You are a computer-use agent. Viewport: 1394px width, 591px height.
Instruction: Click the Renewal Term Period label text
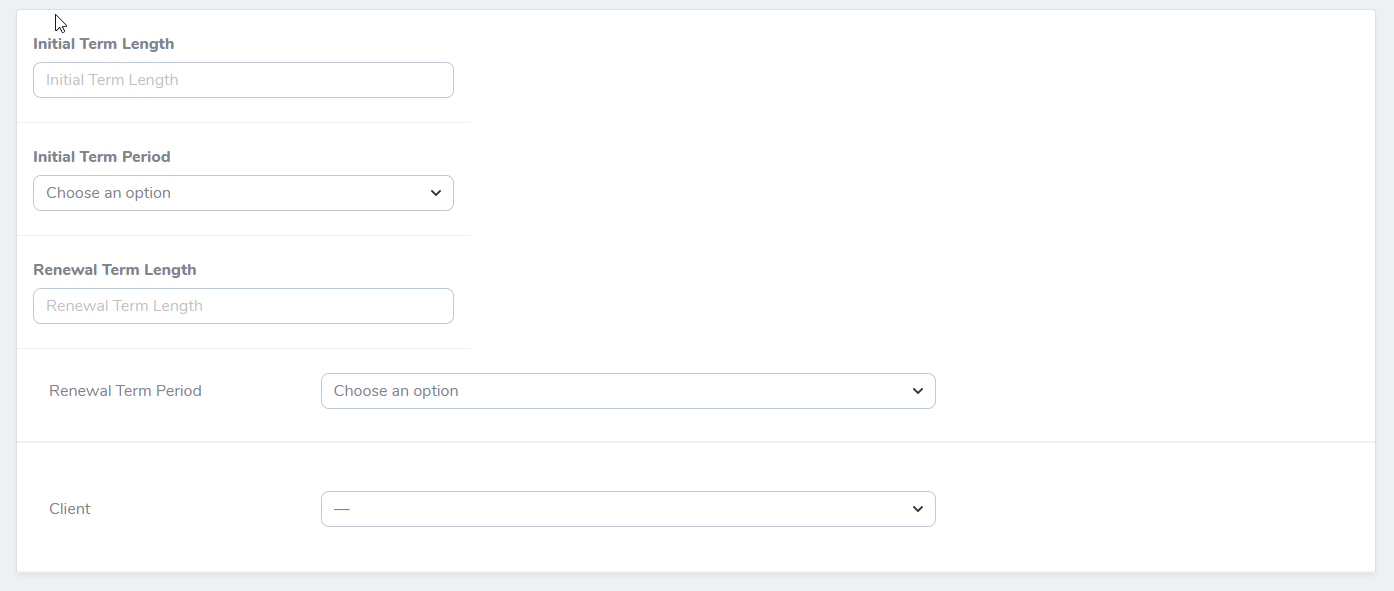point(125,391)
